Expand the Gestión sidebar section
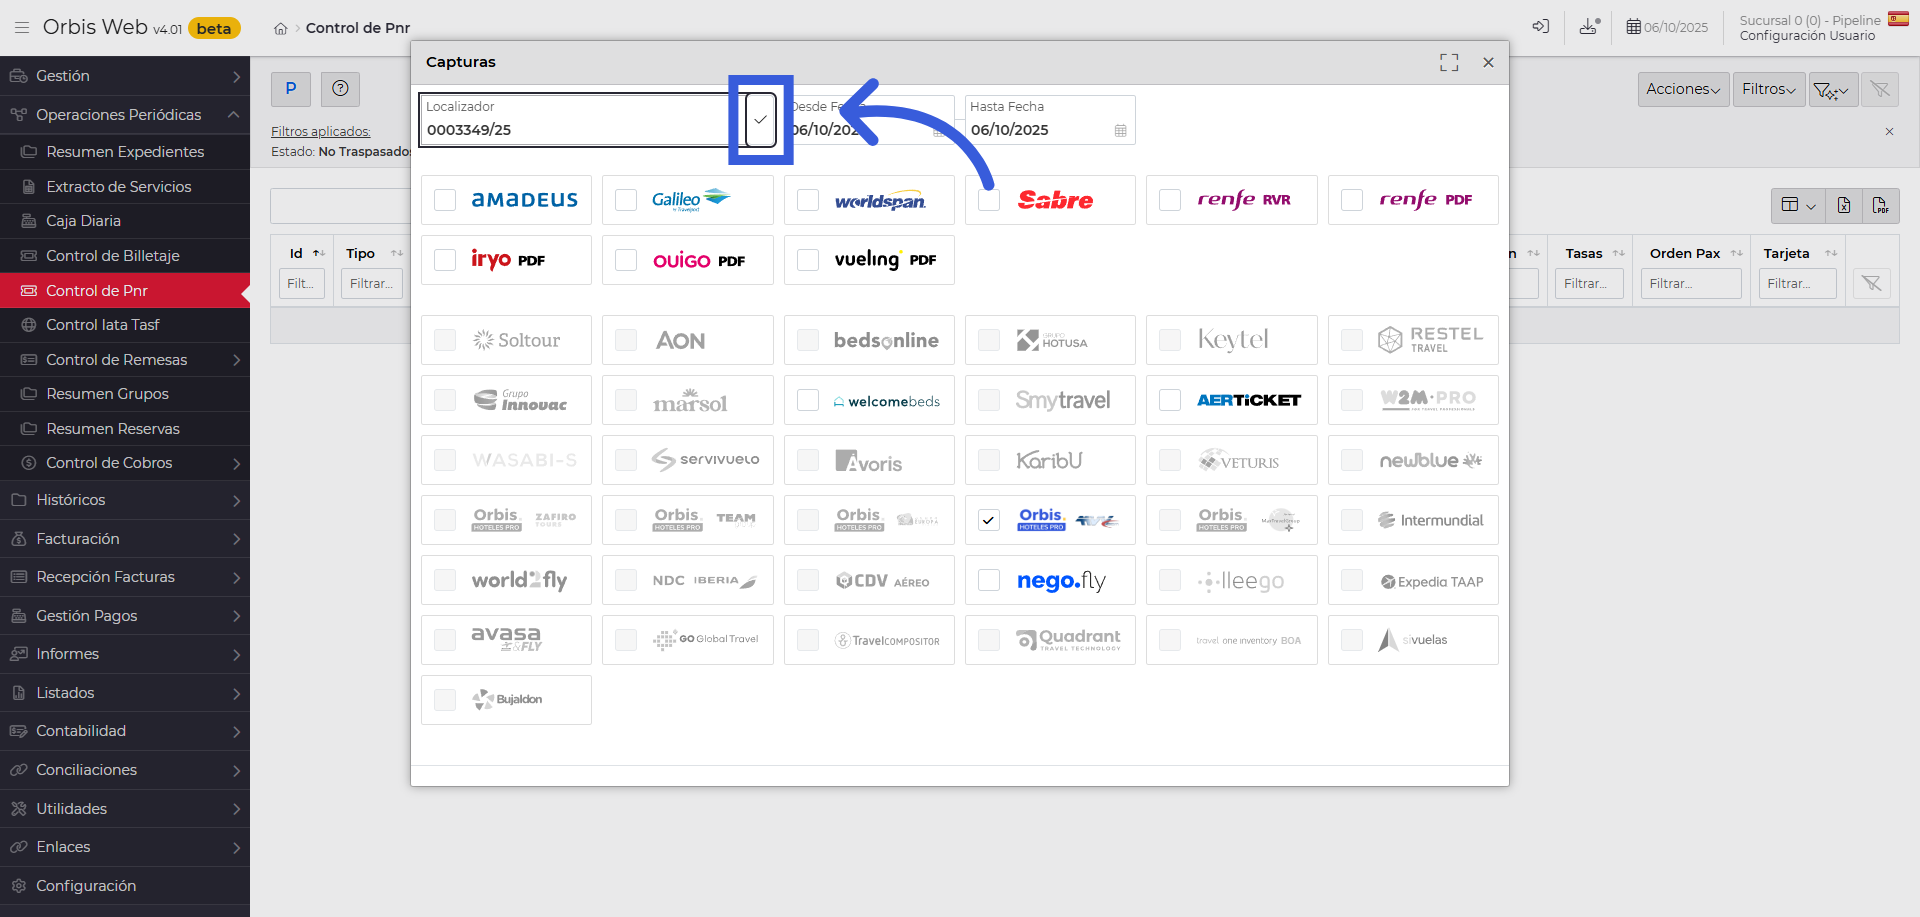 (x=125, y=76)
